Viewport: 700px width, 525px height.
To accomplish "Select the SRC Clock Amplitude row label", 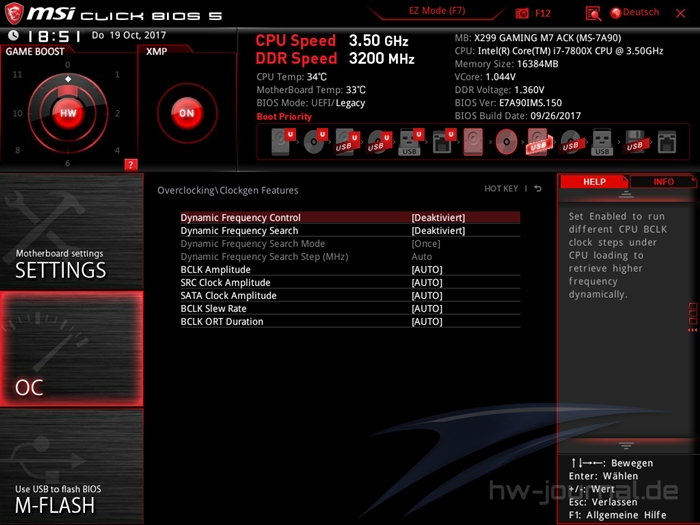I will pyautogui.click(x=225, y=283).
